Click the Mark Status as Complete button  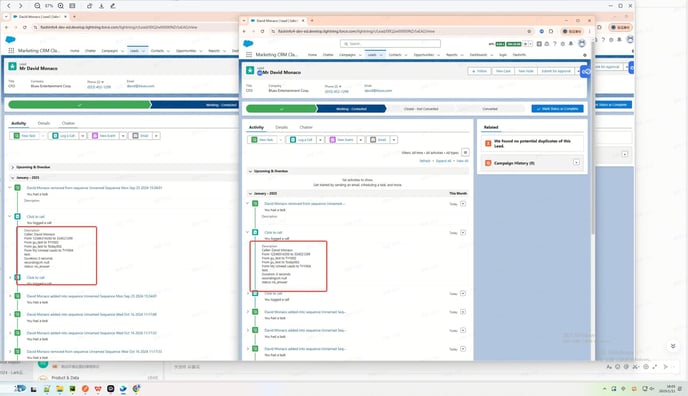tap(557, 109)
